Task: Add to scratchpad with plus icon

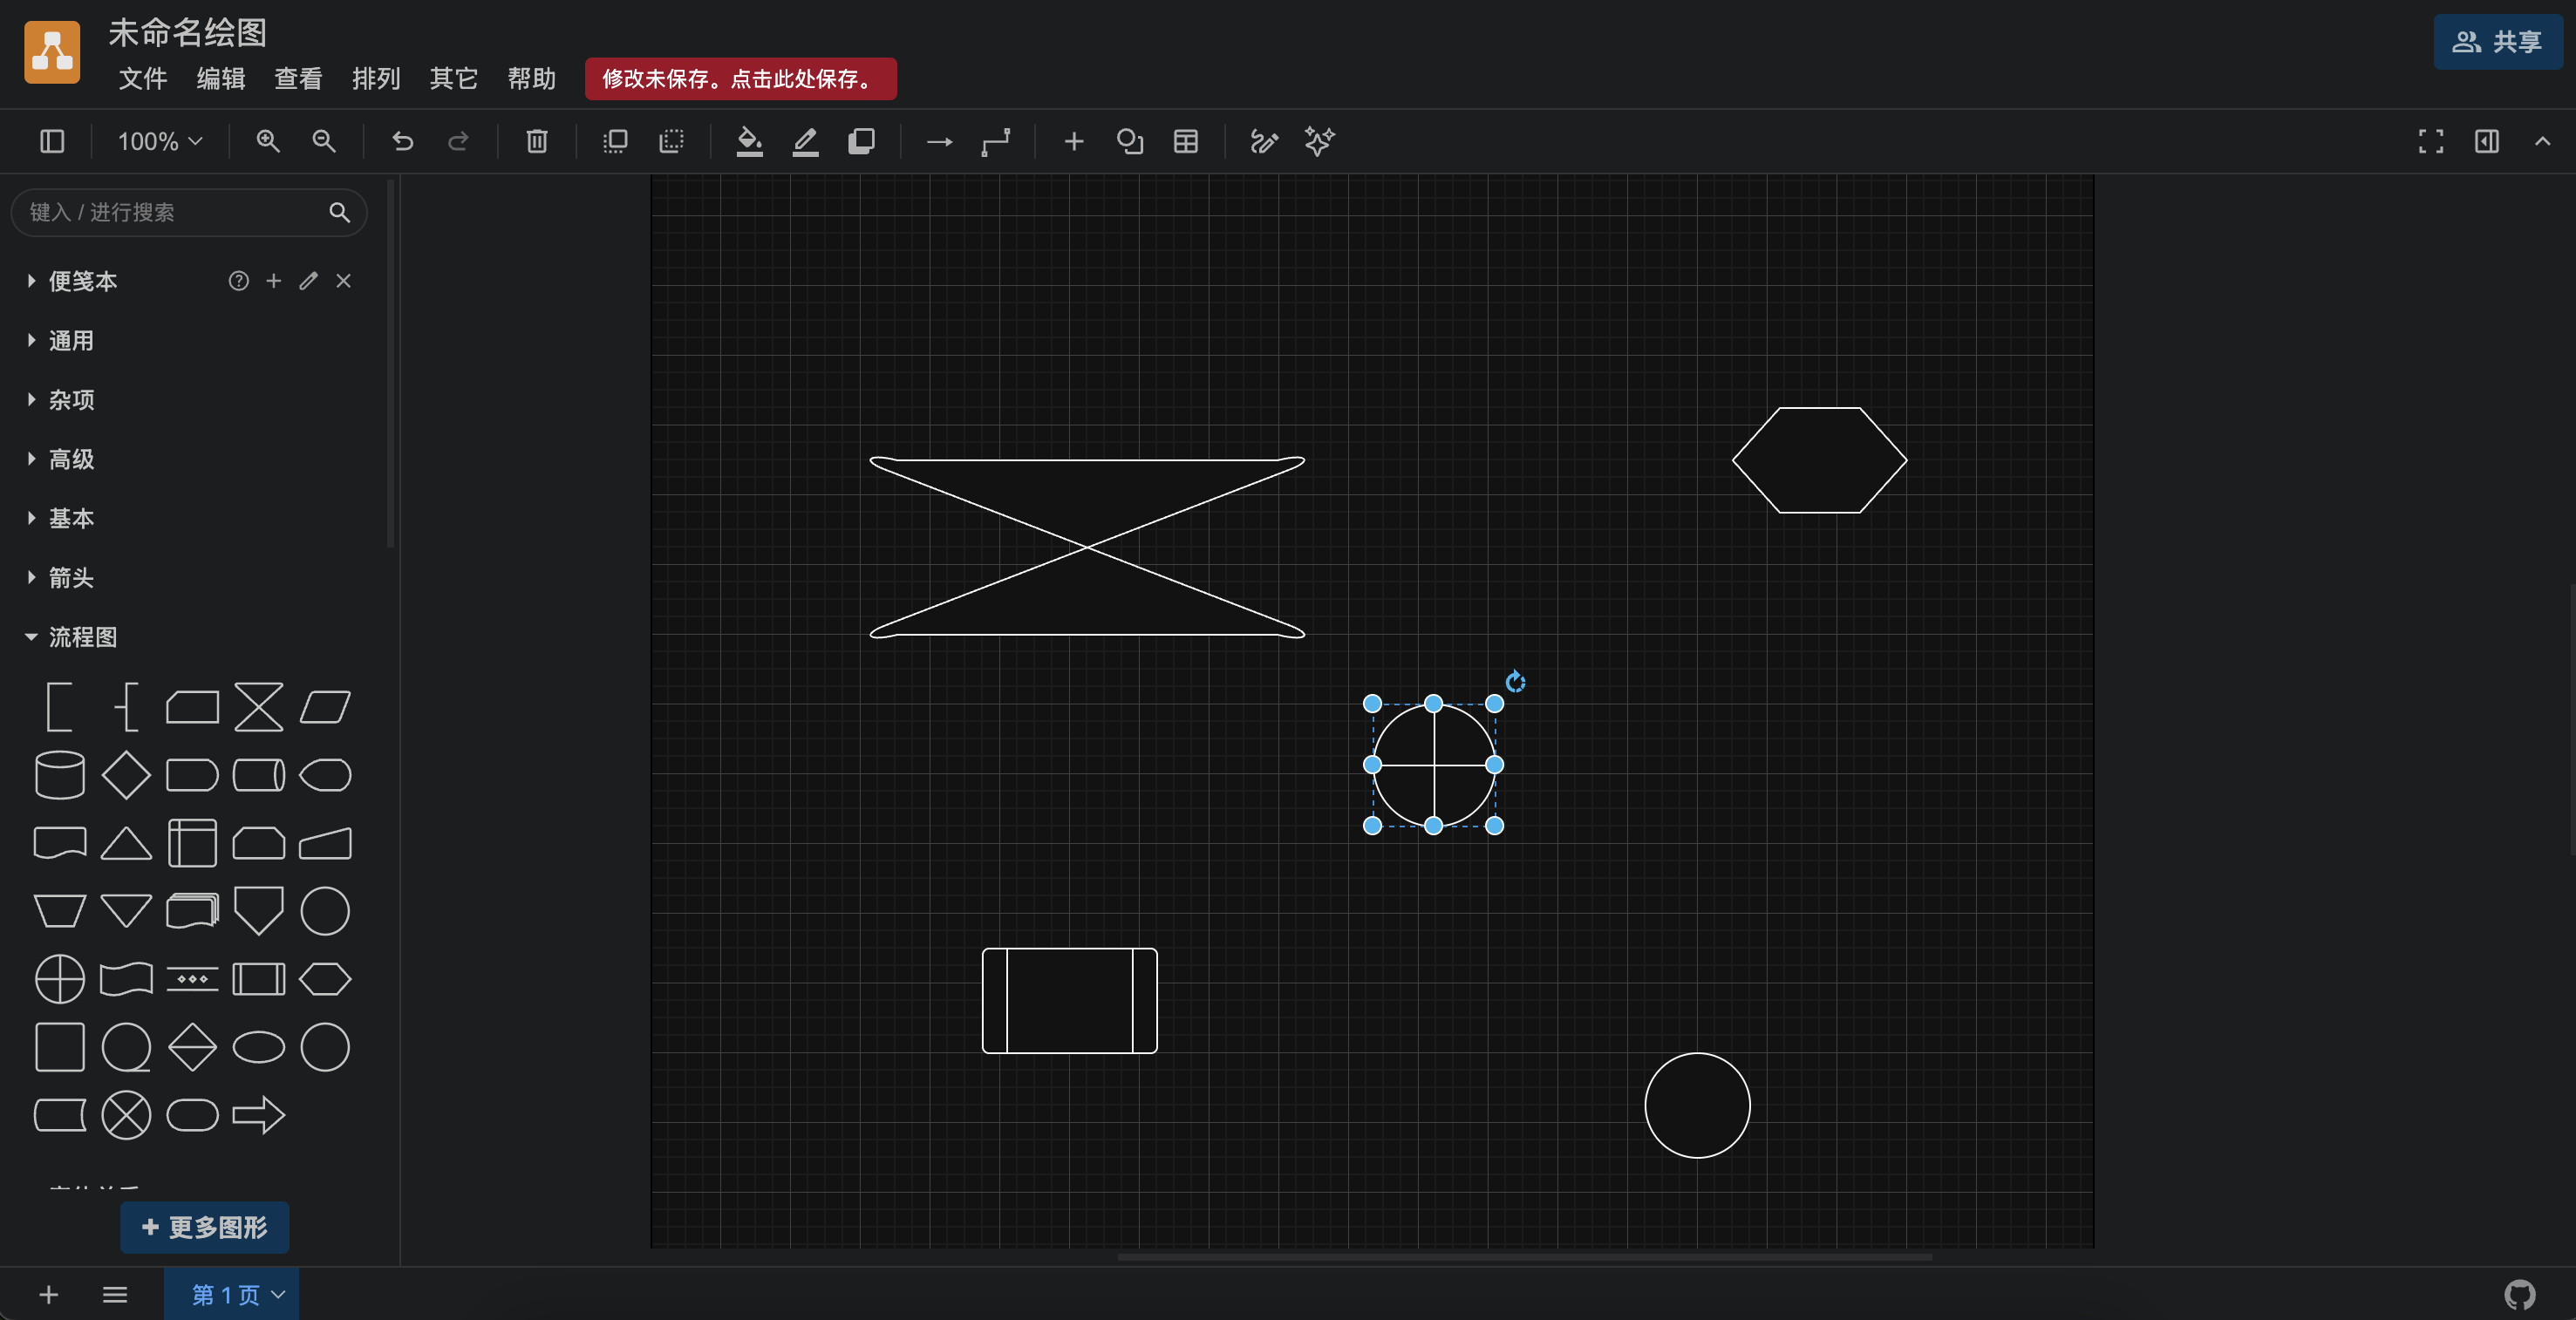Action: tap(274, 281)
